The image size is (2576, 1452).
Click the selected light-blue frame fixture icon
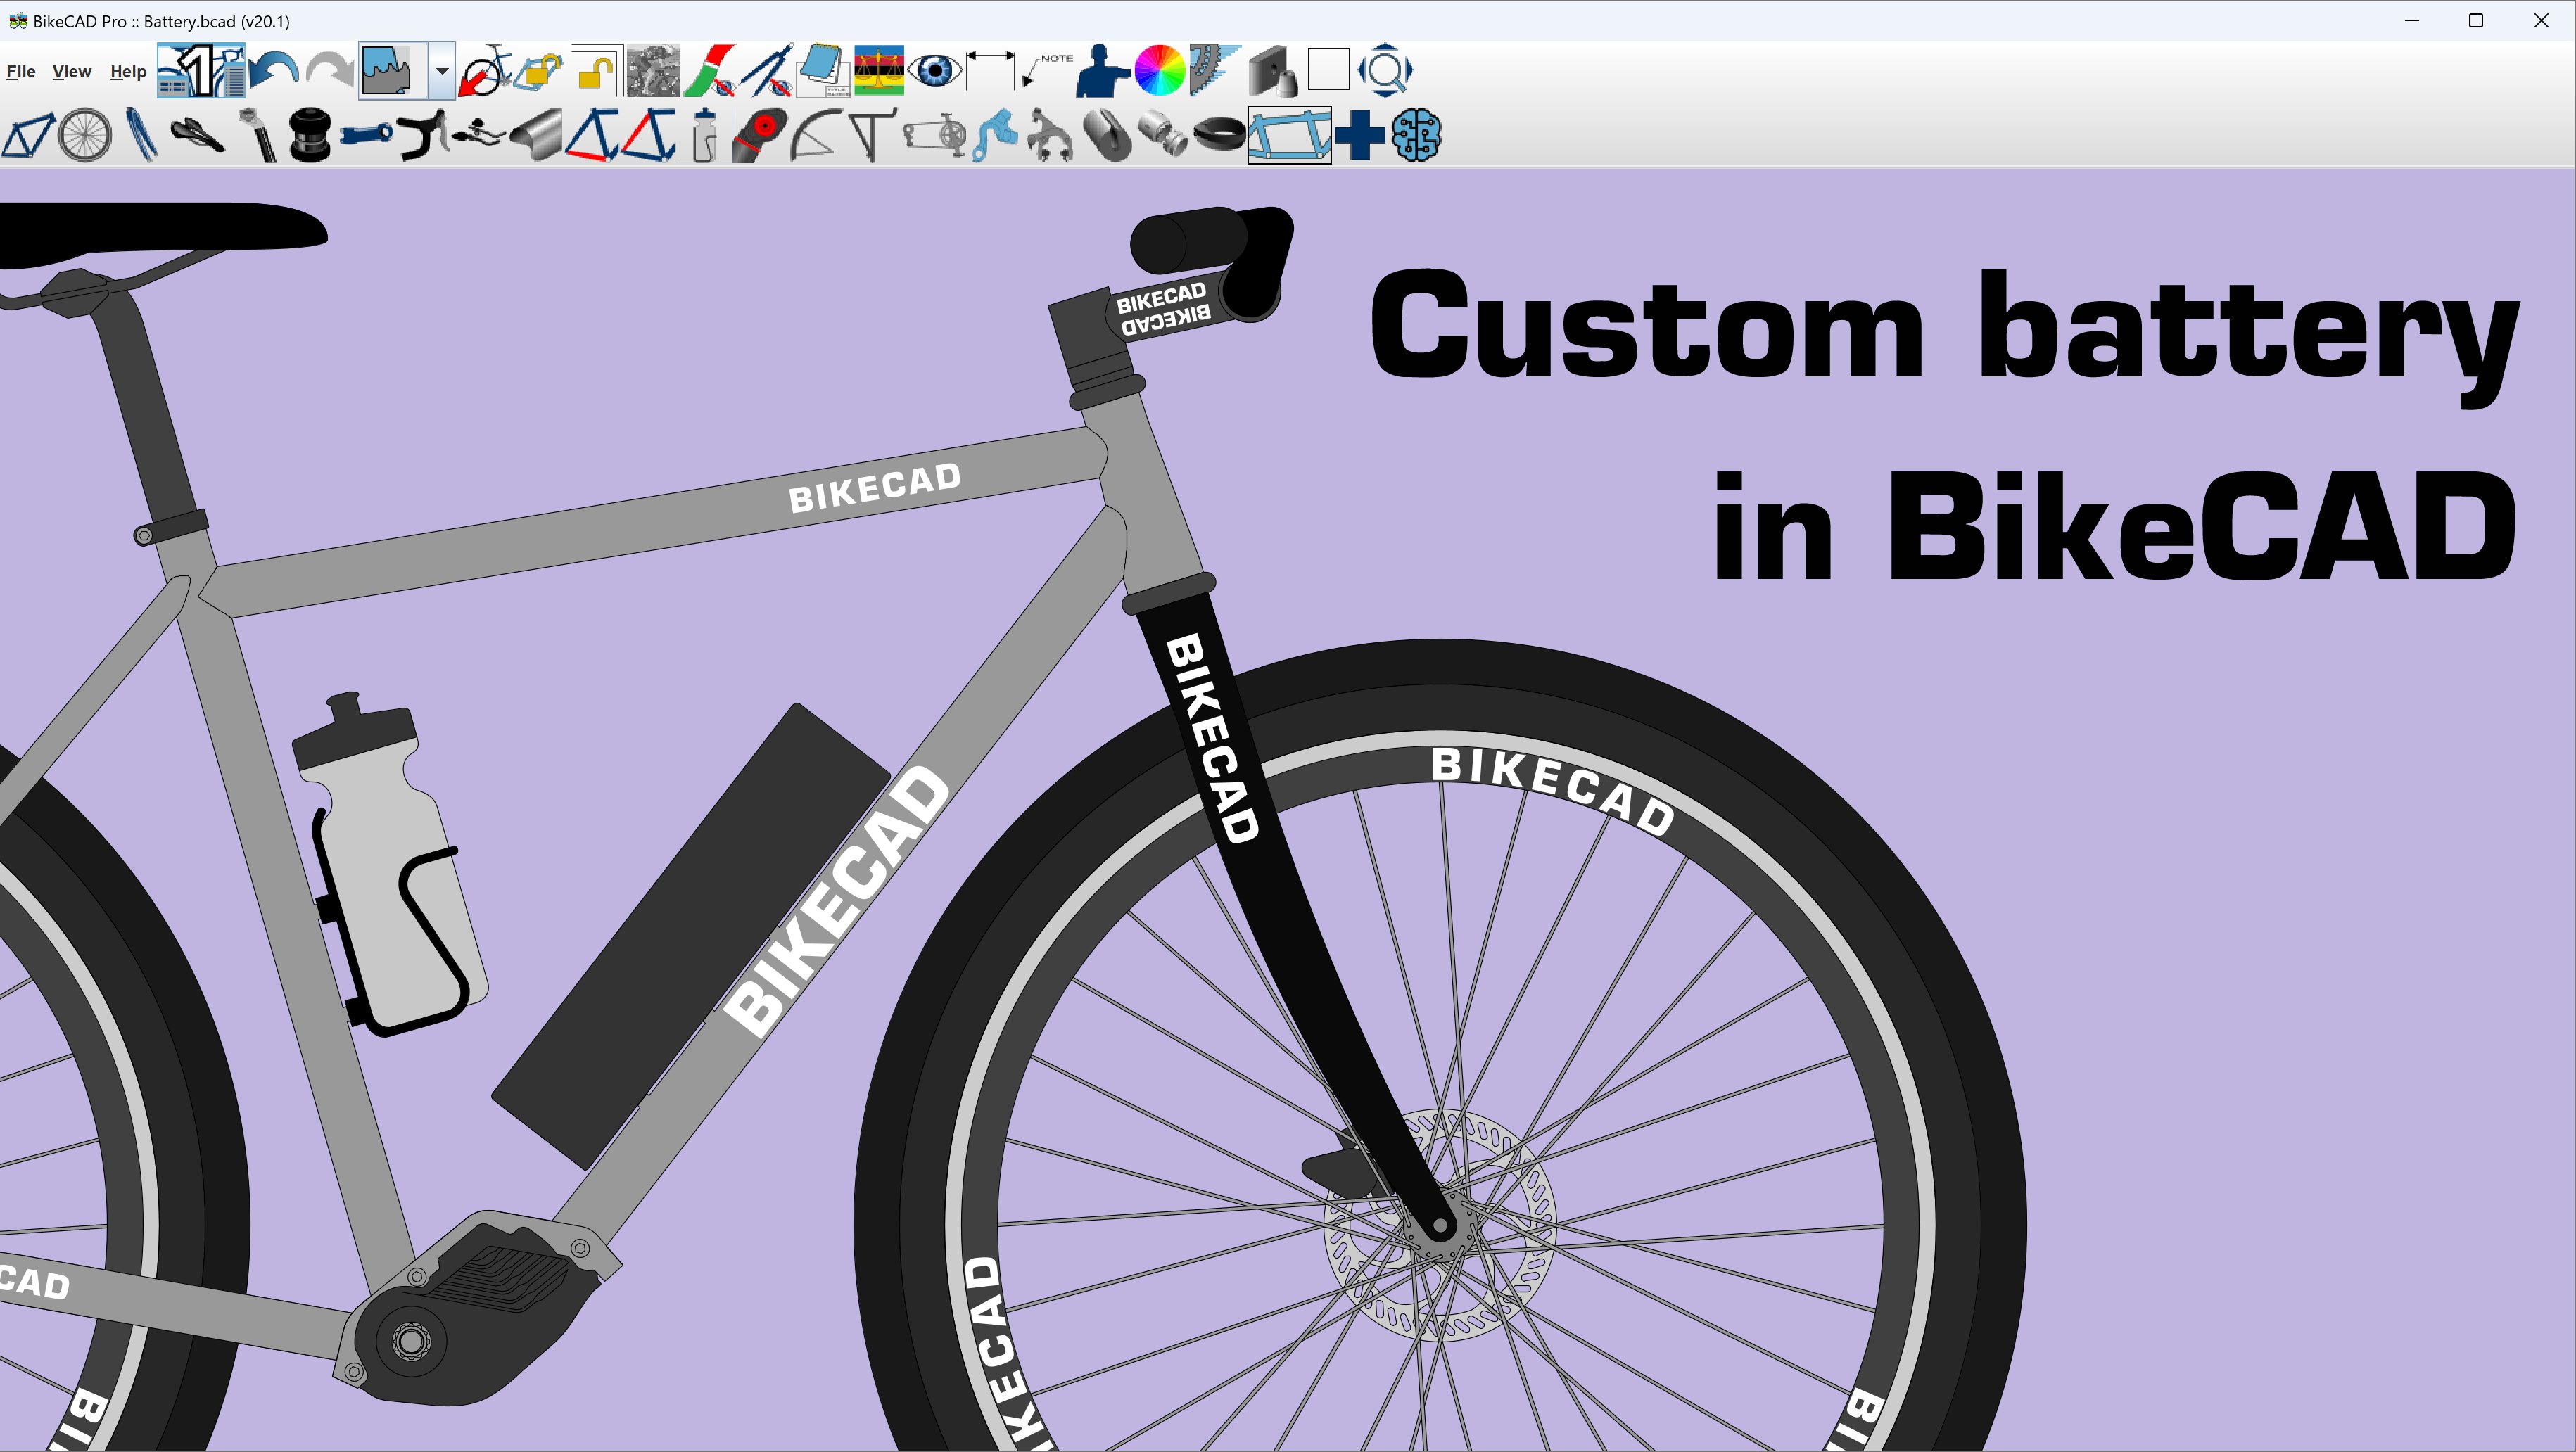[x=1290, y=135]
